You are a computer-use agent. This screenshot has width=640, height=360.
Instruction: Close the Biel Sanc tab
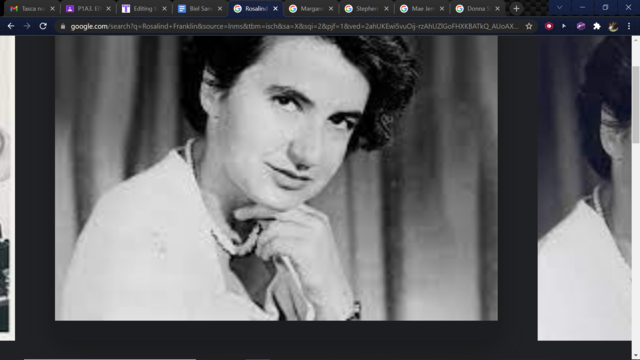[x=220, y=9]
